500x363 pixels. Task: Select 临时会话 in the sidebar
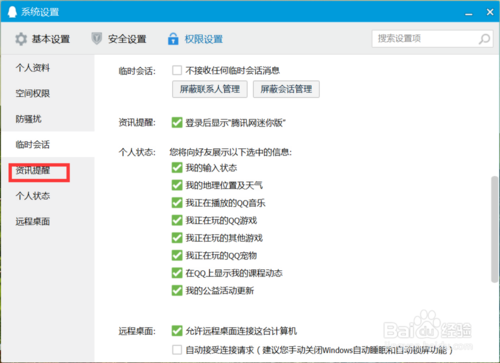click(33, 145)
